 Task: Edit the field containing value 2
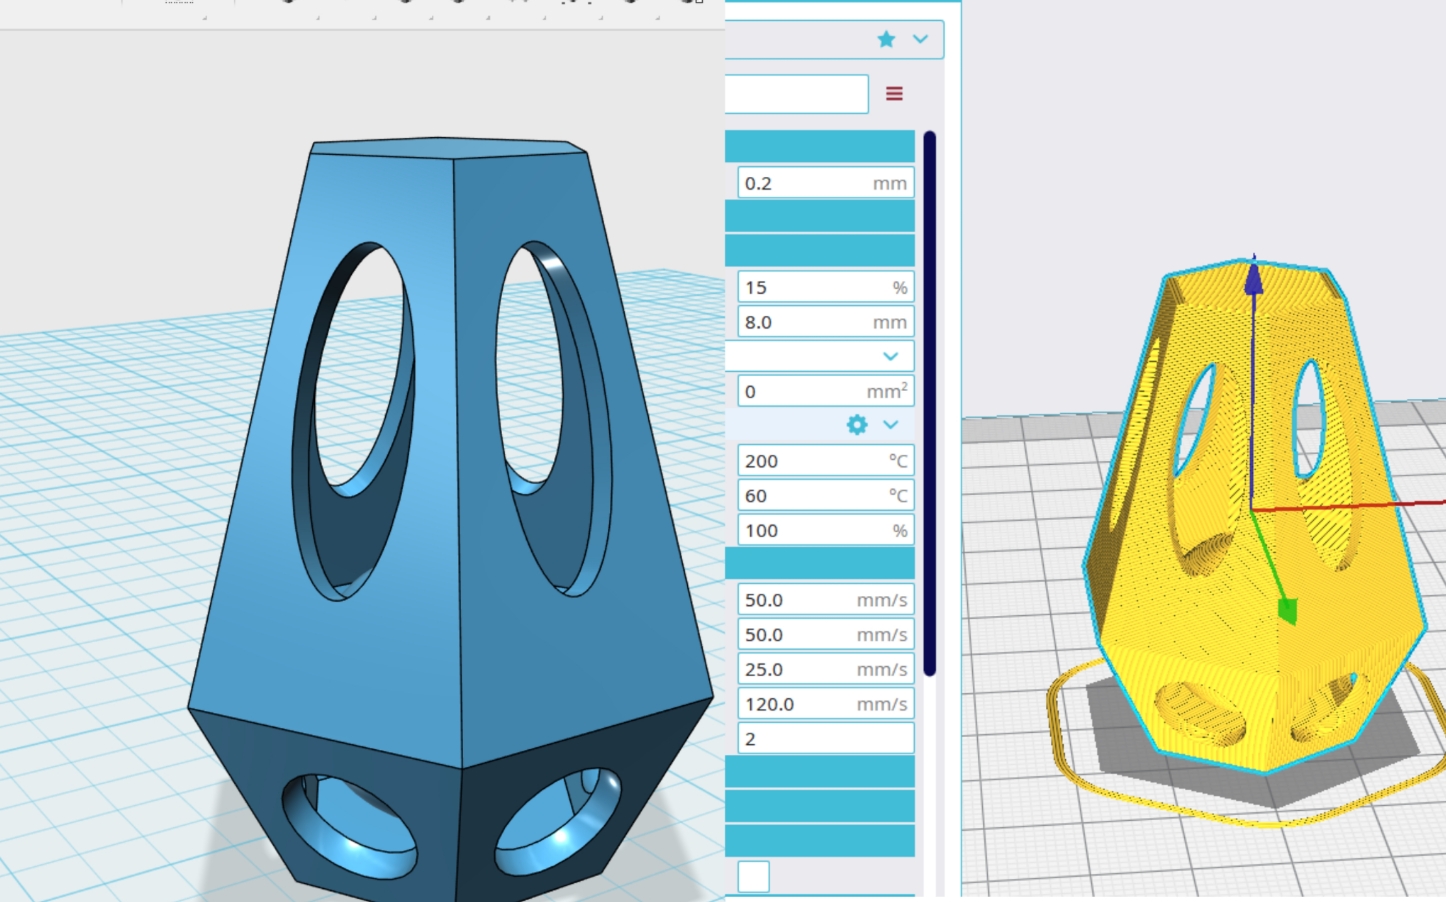826,739
